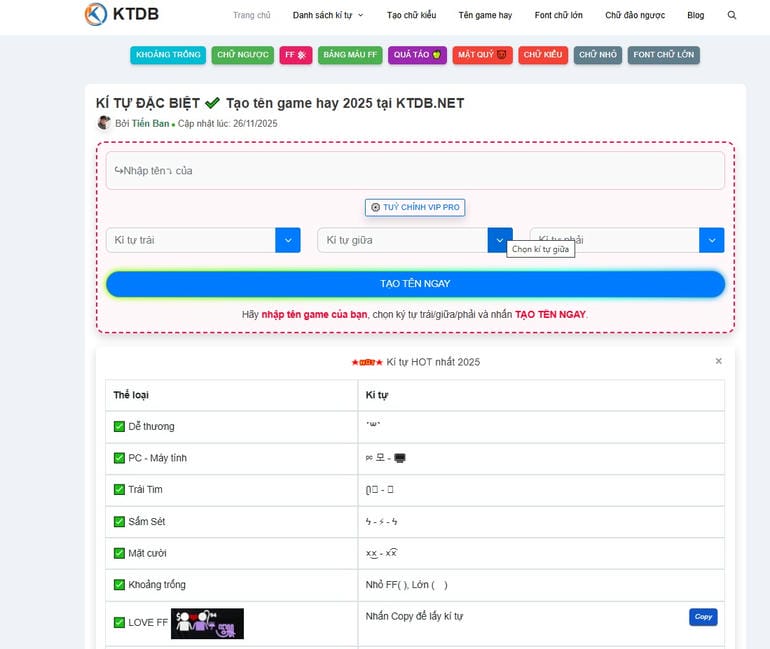Image resolution: width=770 pixels, height=649 pixels.
Task: Open the Danh sách kí tự menu
Action: click(327, 16)
